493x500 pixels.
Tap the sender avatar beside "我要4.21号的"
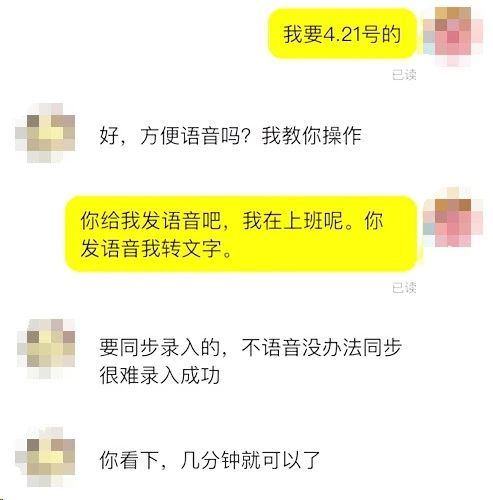pos(453,36)
